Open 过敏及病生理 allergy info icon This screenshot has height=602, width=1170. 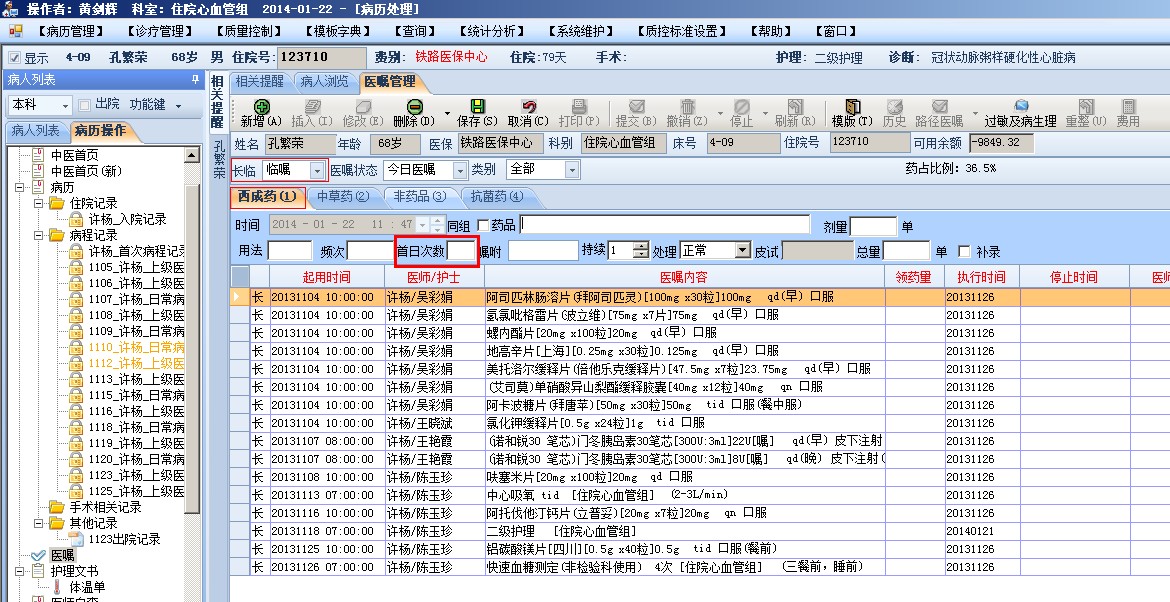click(1021, 106)
